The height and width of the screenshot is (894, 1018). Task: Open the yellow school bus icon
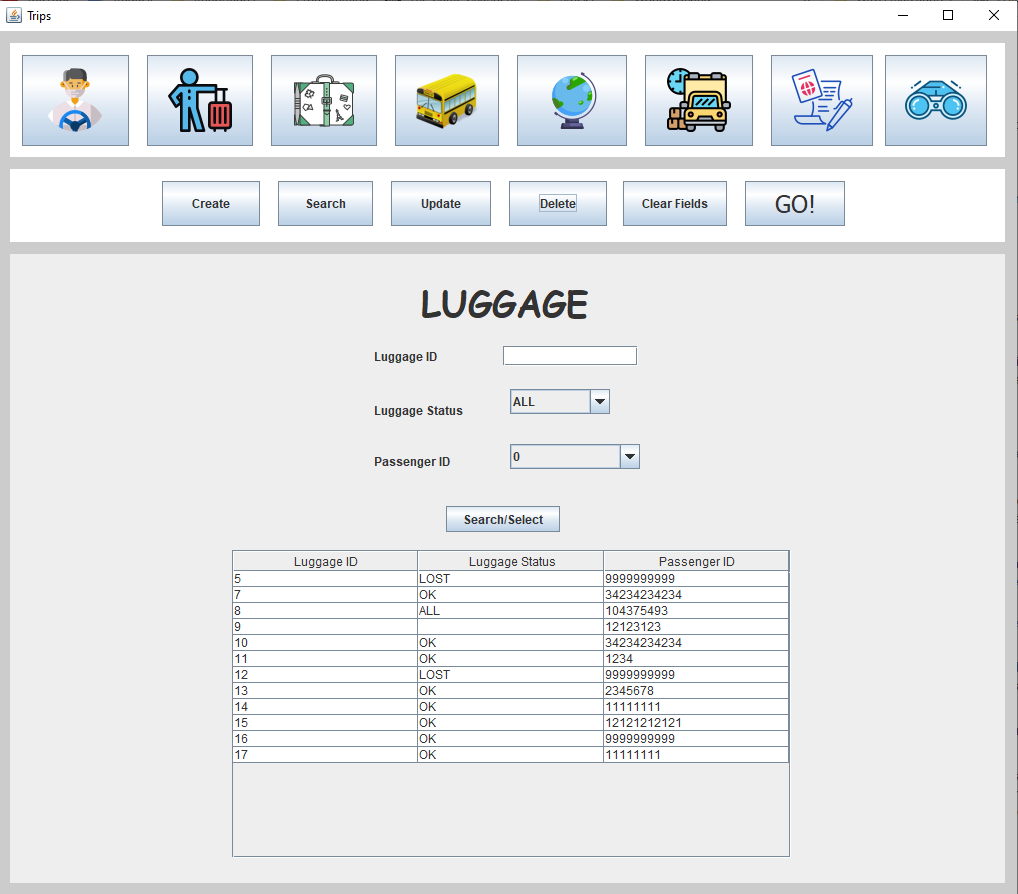point(447,100)
